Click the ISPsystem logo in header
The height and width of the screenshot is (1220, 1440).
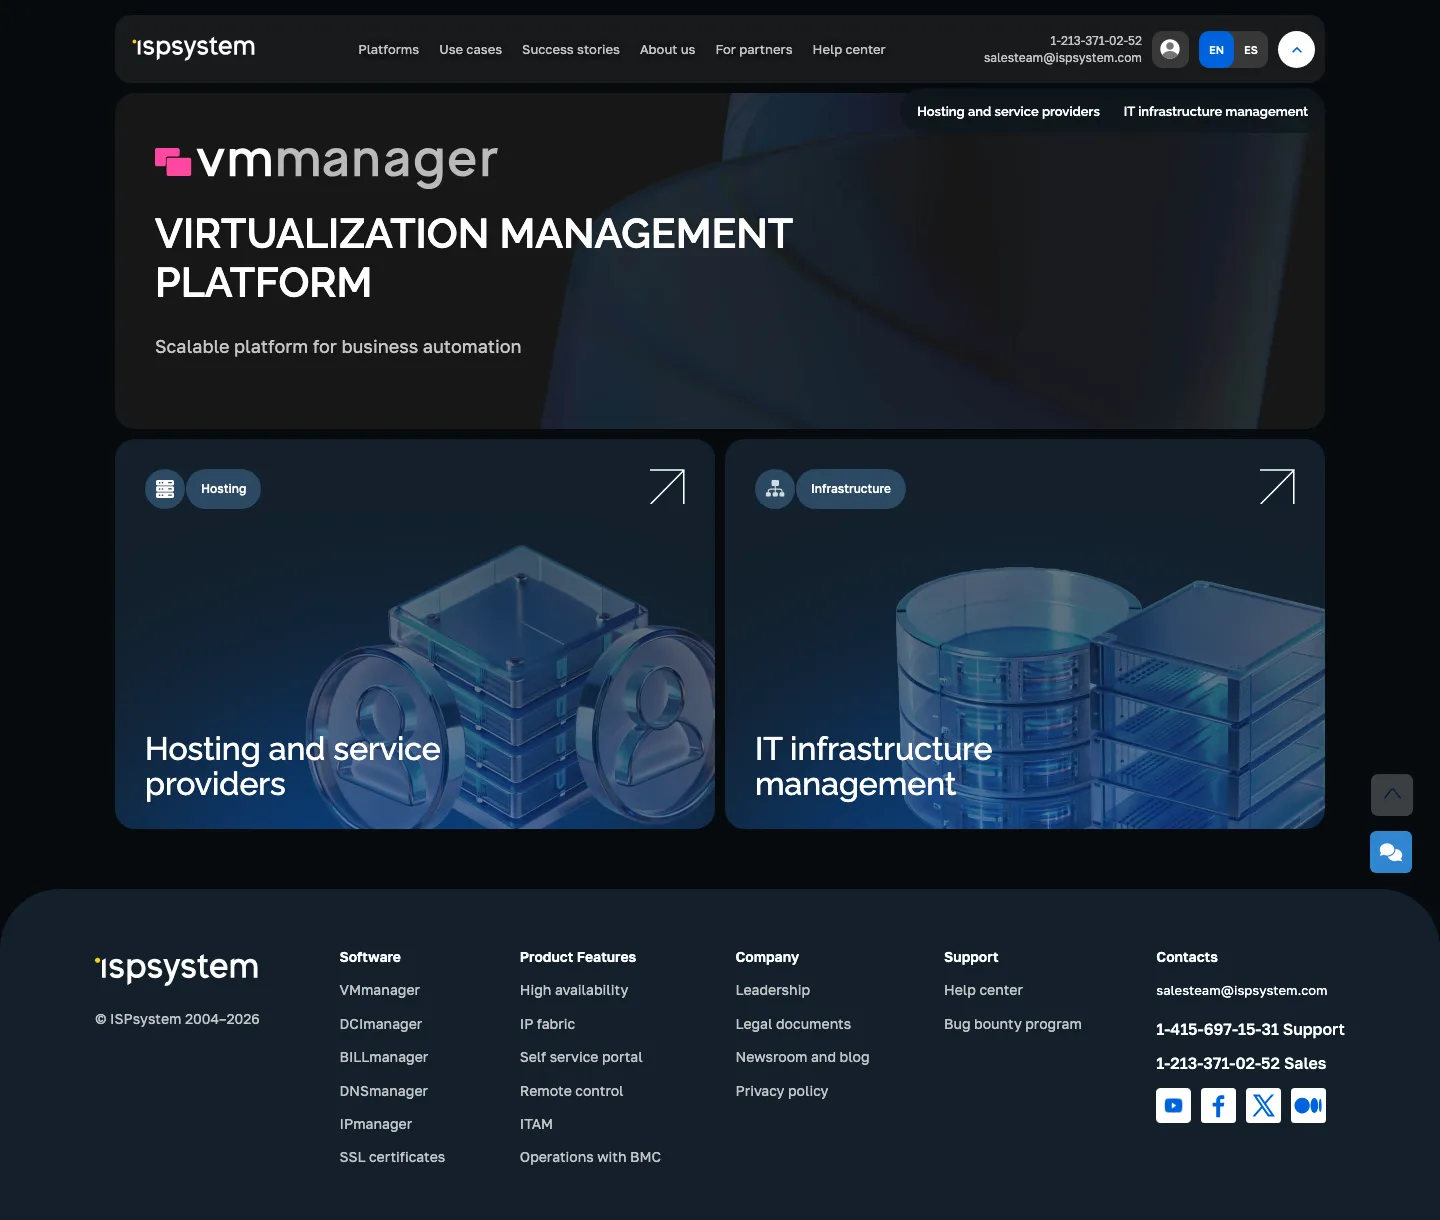tap(194, 47)
